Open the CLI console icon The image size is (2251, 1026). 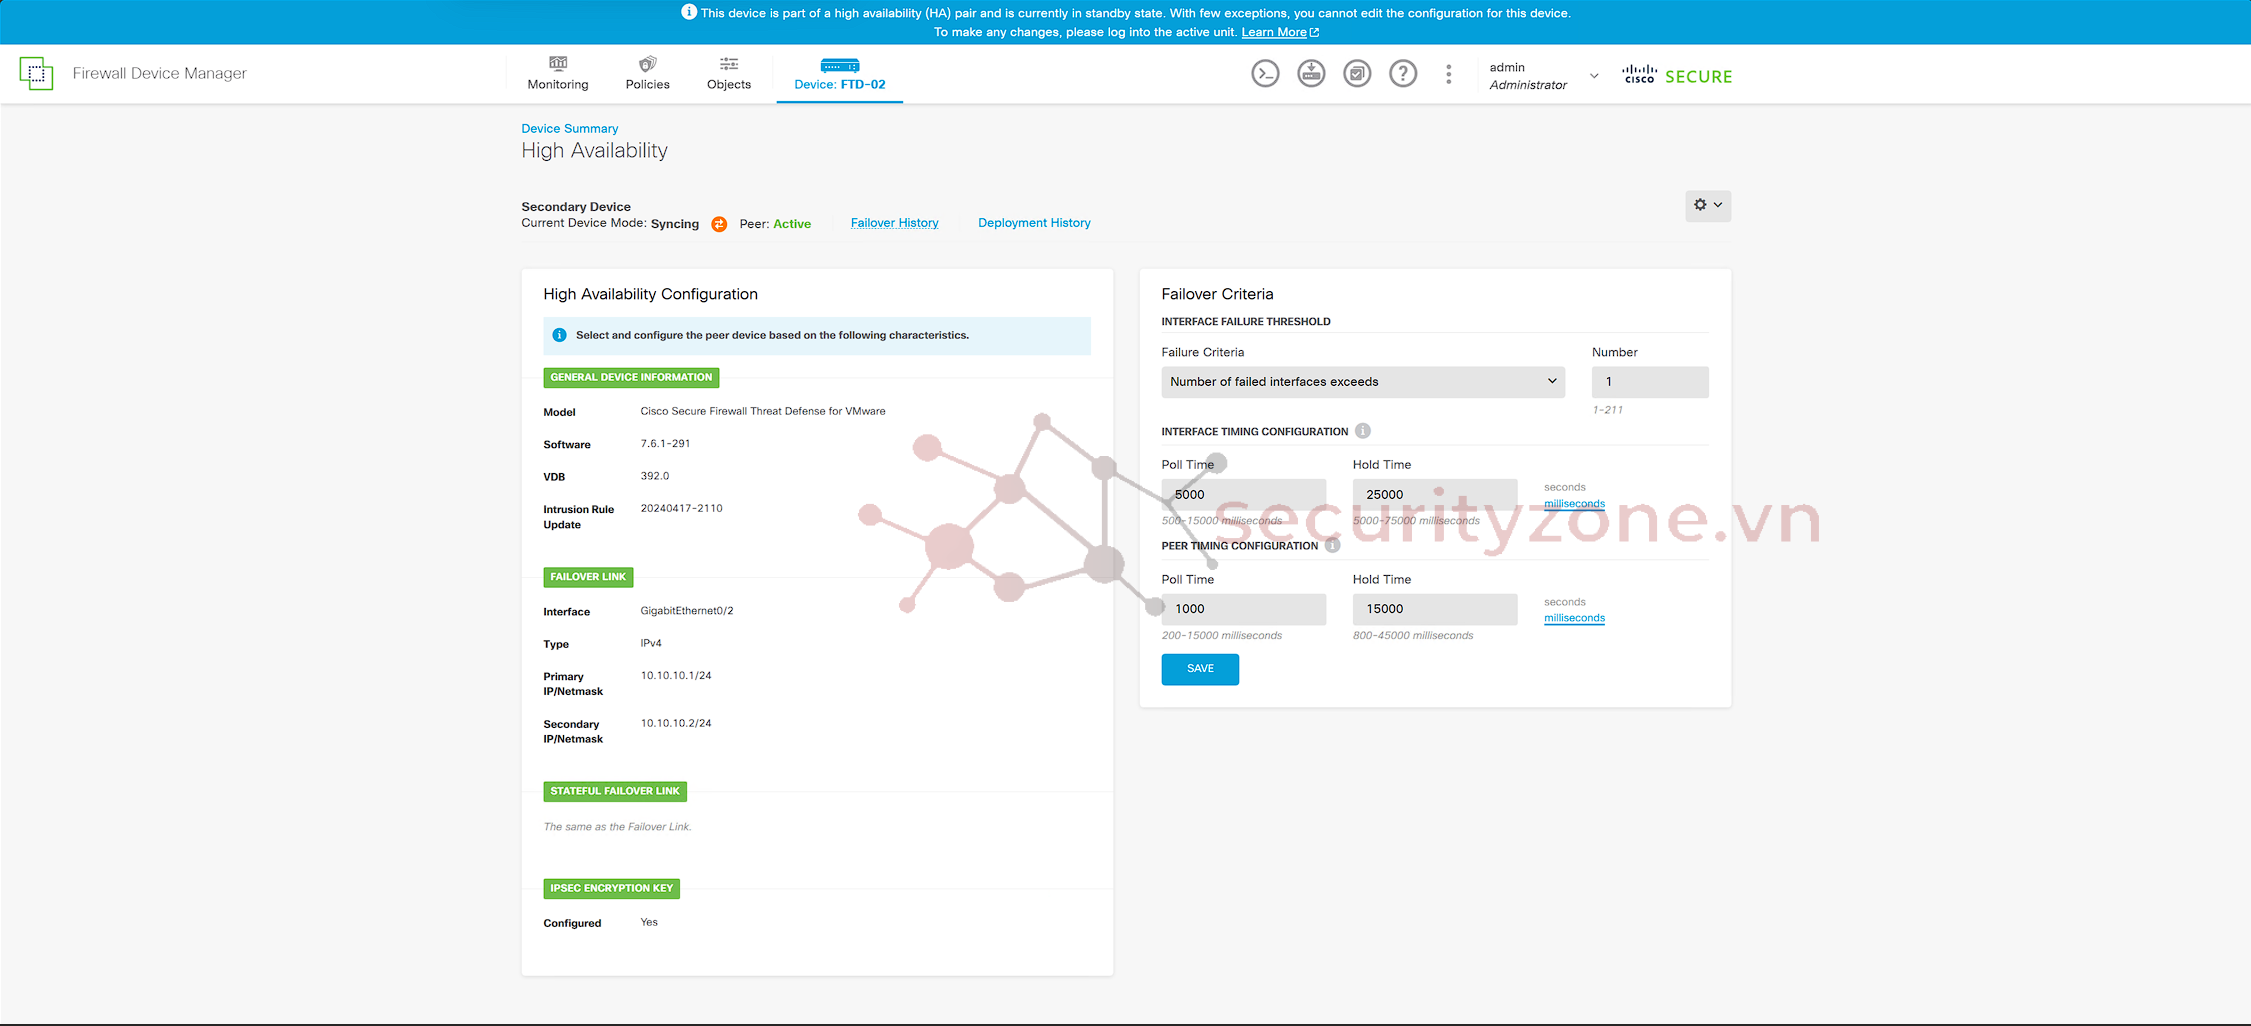click(x=1265, y=74)
